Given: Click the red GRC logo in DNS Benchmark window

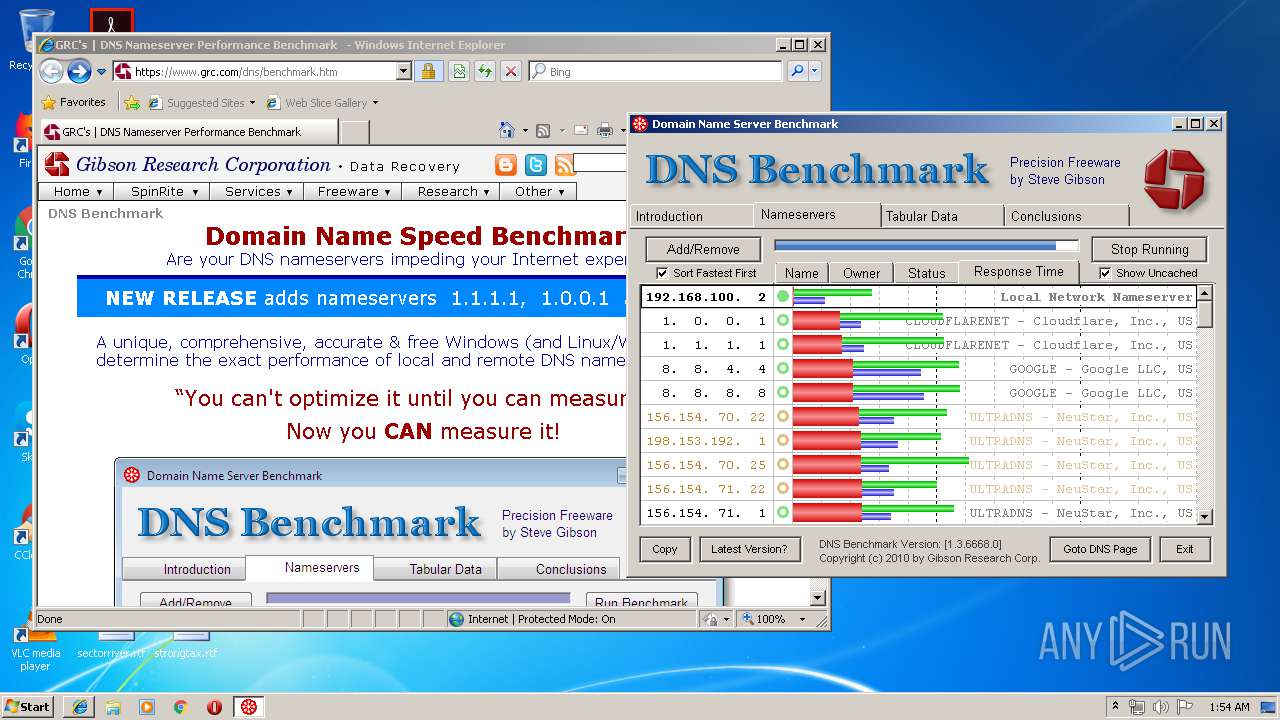Looking at the screenshot, I should [1174, 179].
